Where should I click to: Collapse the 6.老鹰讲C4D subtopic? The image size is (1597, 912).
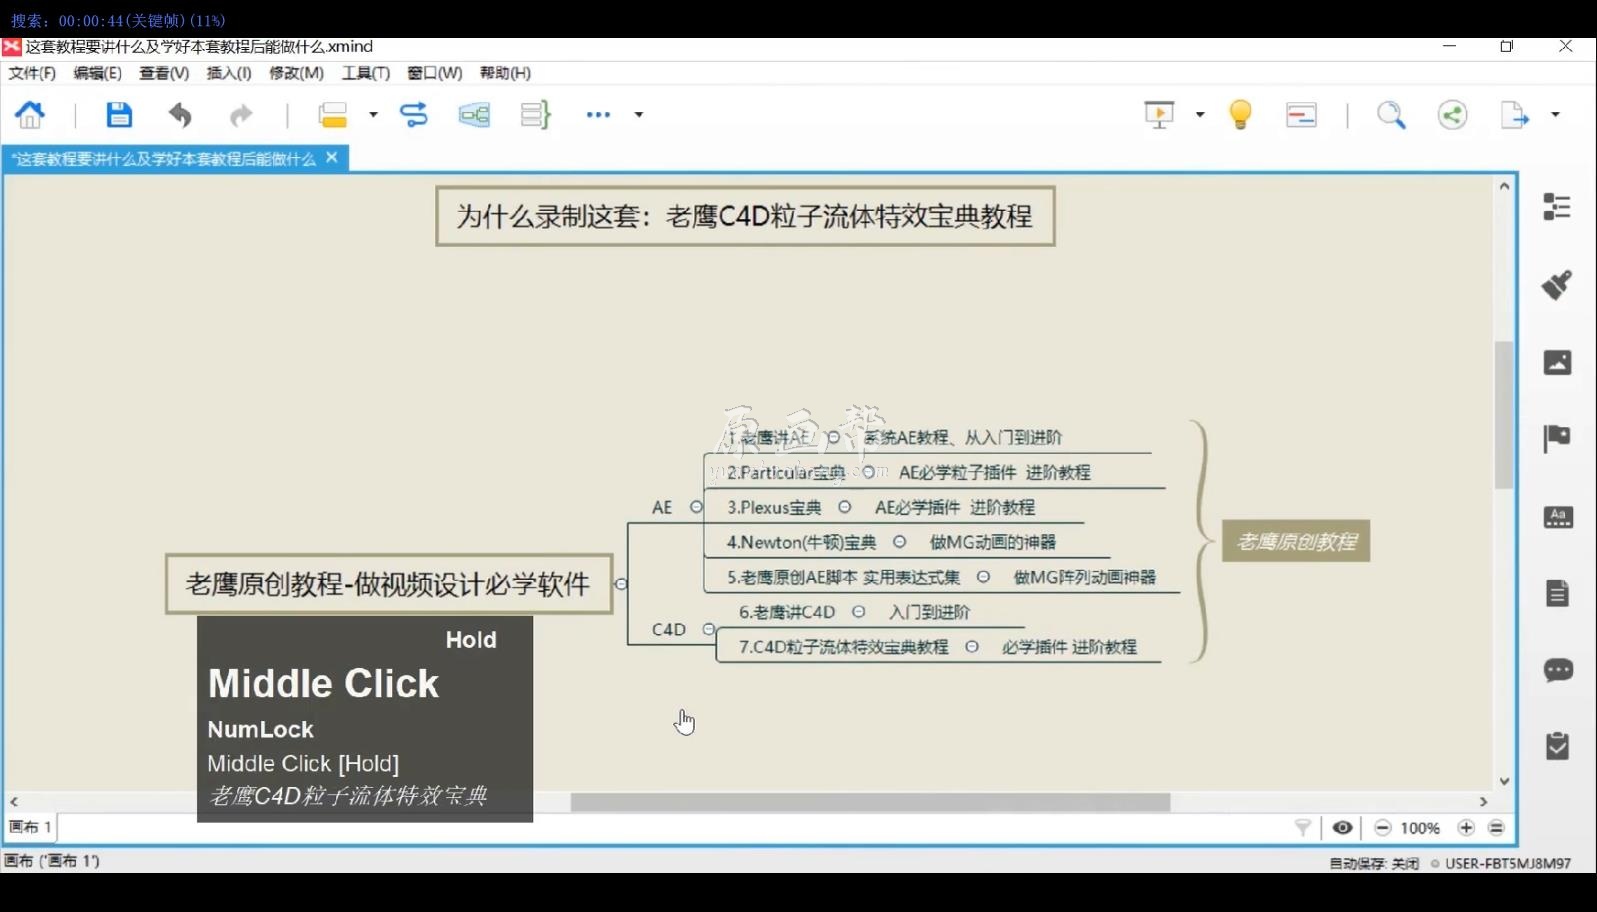click(x=858, y=612)
